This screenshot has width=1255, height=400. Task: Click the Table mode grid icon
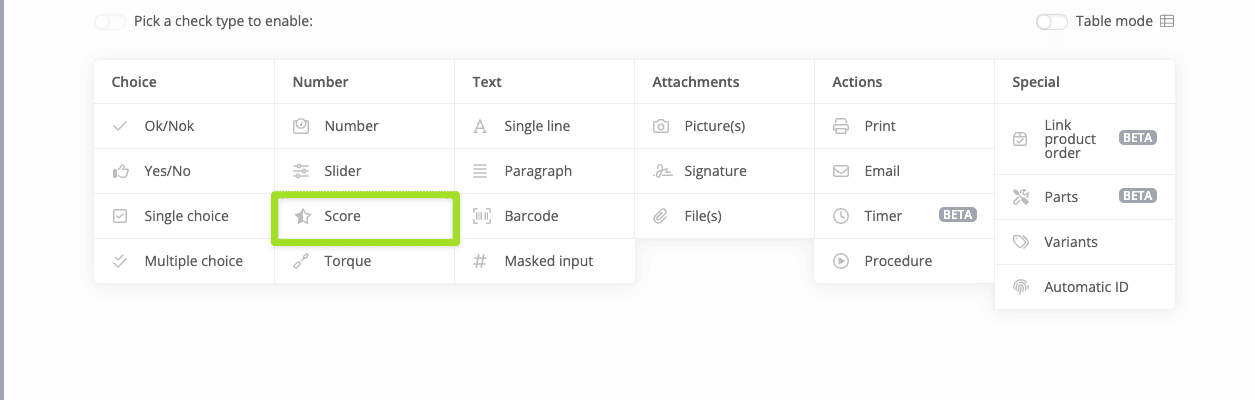point(1167,21)
